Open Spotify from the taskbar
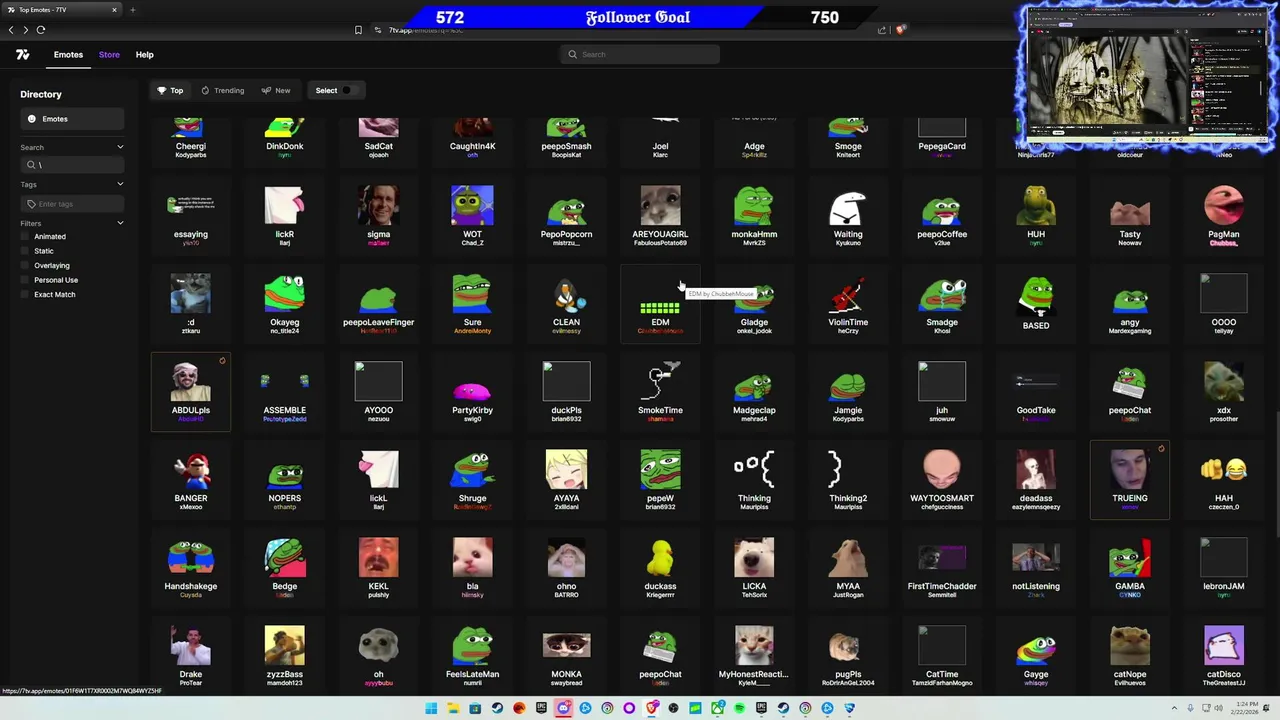Screen dimensions: 1280x720 pyautogui.click(x=739, y=708)
